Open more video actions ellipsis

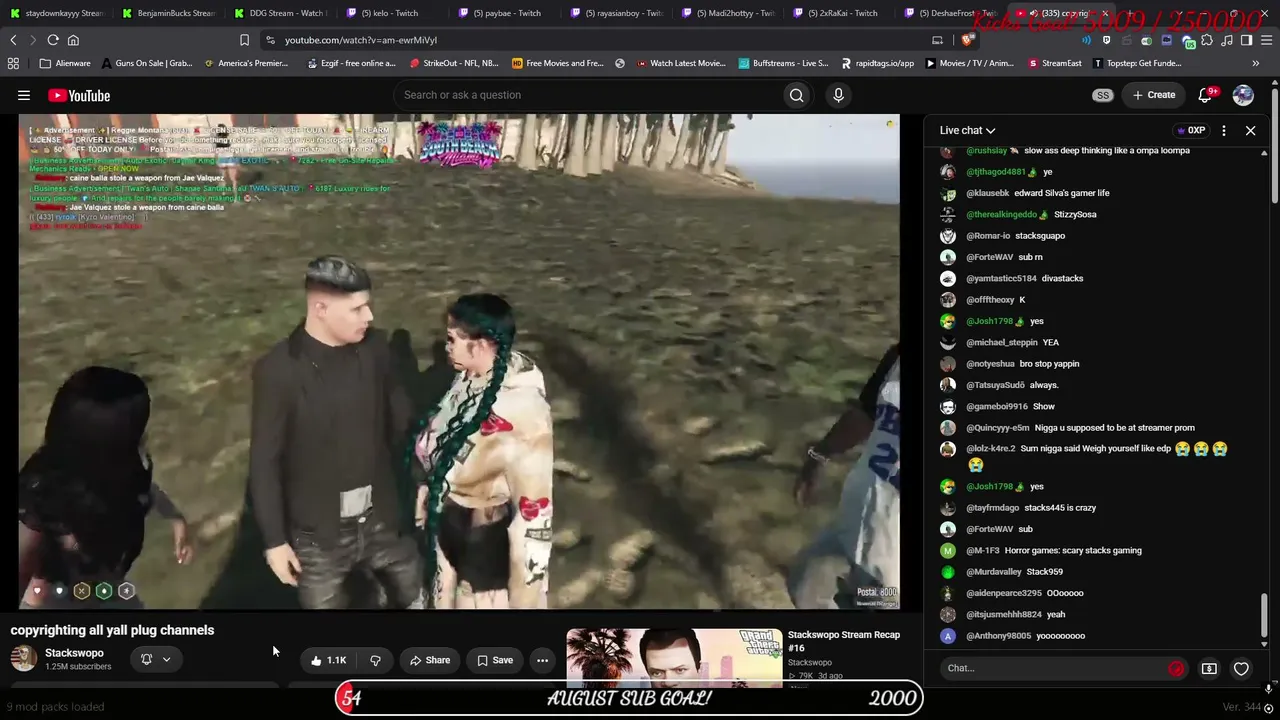point(542,660)
